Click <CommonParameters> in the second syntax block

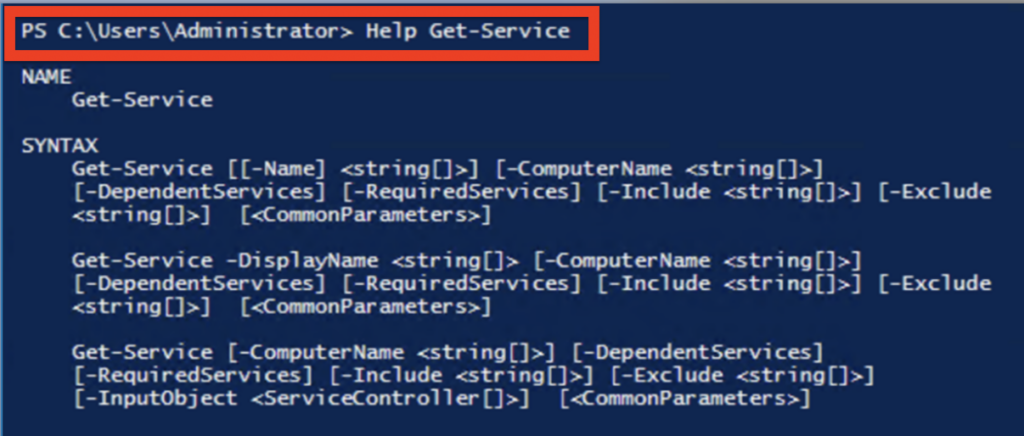coord(366,307)
